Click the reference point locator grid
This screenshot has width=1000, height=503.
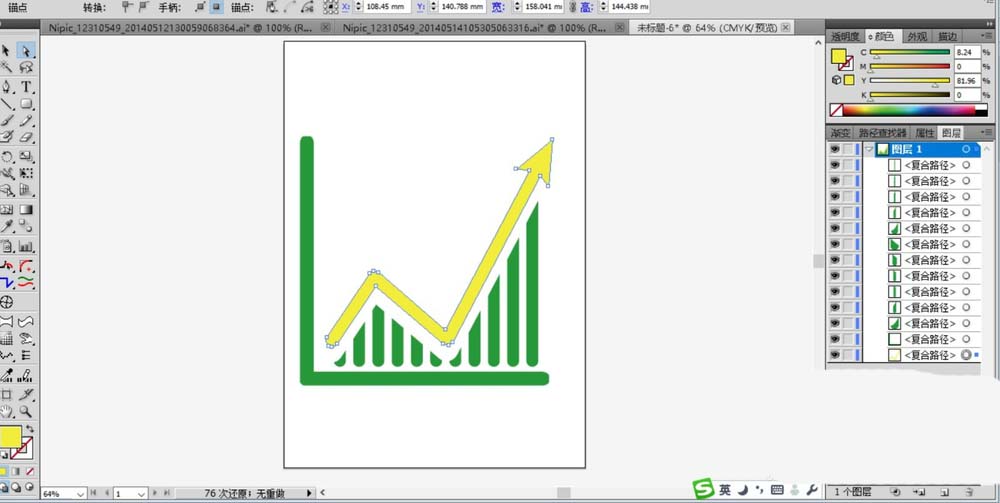click(330, 7)
